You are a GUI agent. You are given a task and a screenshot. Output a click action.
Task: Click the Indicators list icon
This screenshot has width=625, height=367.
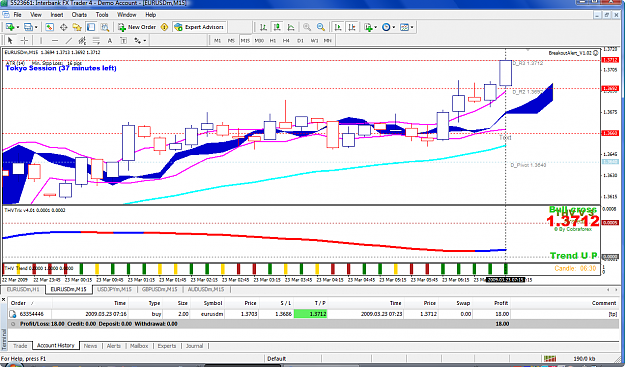click(x=368, y=27)
